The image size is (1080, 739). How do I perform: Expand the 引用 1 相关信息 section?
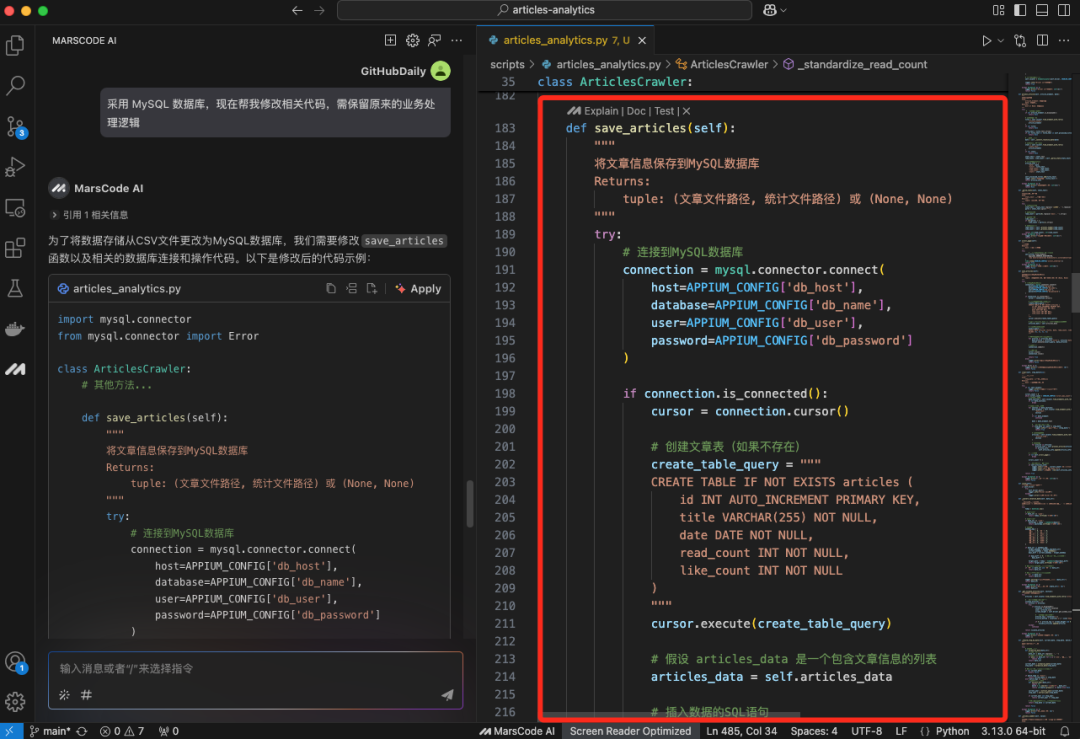[x=90, y=215]
